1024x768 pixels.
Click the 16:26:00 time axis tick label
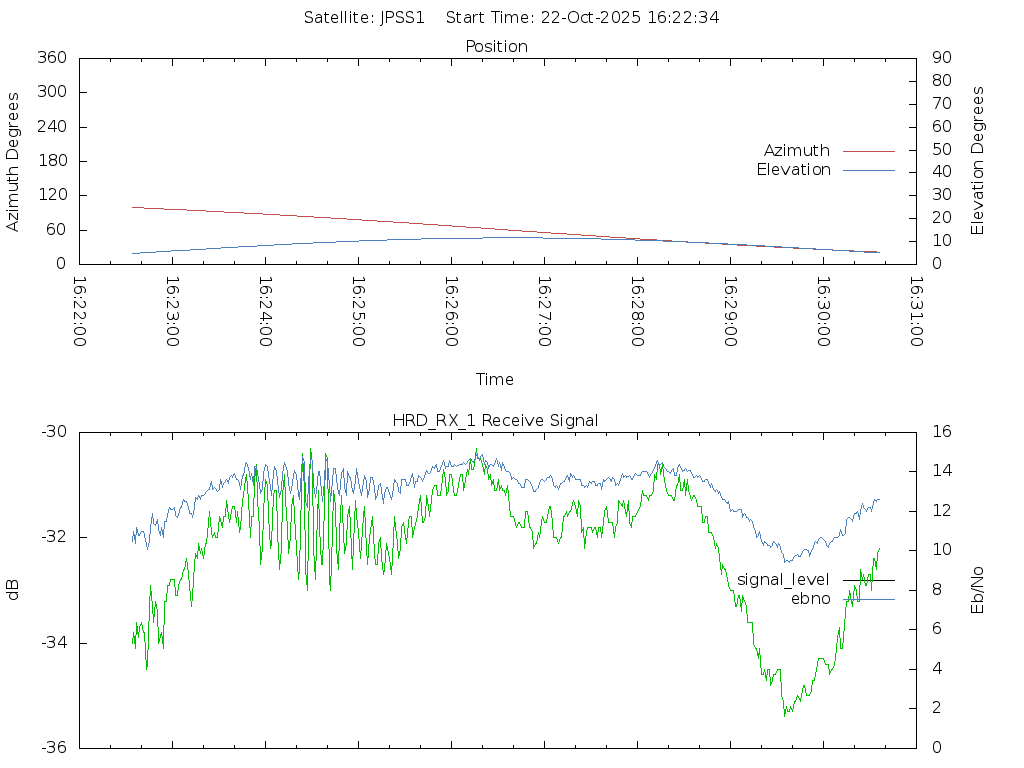451,312
